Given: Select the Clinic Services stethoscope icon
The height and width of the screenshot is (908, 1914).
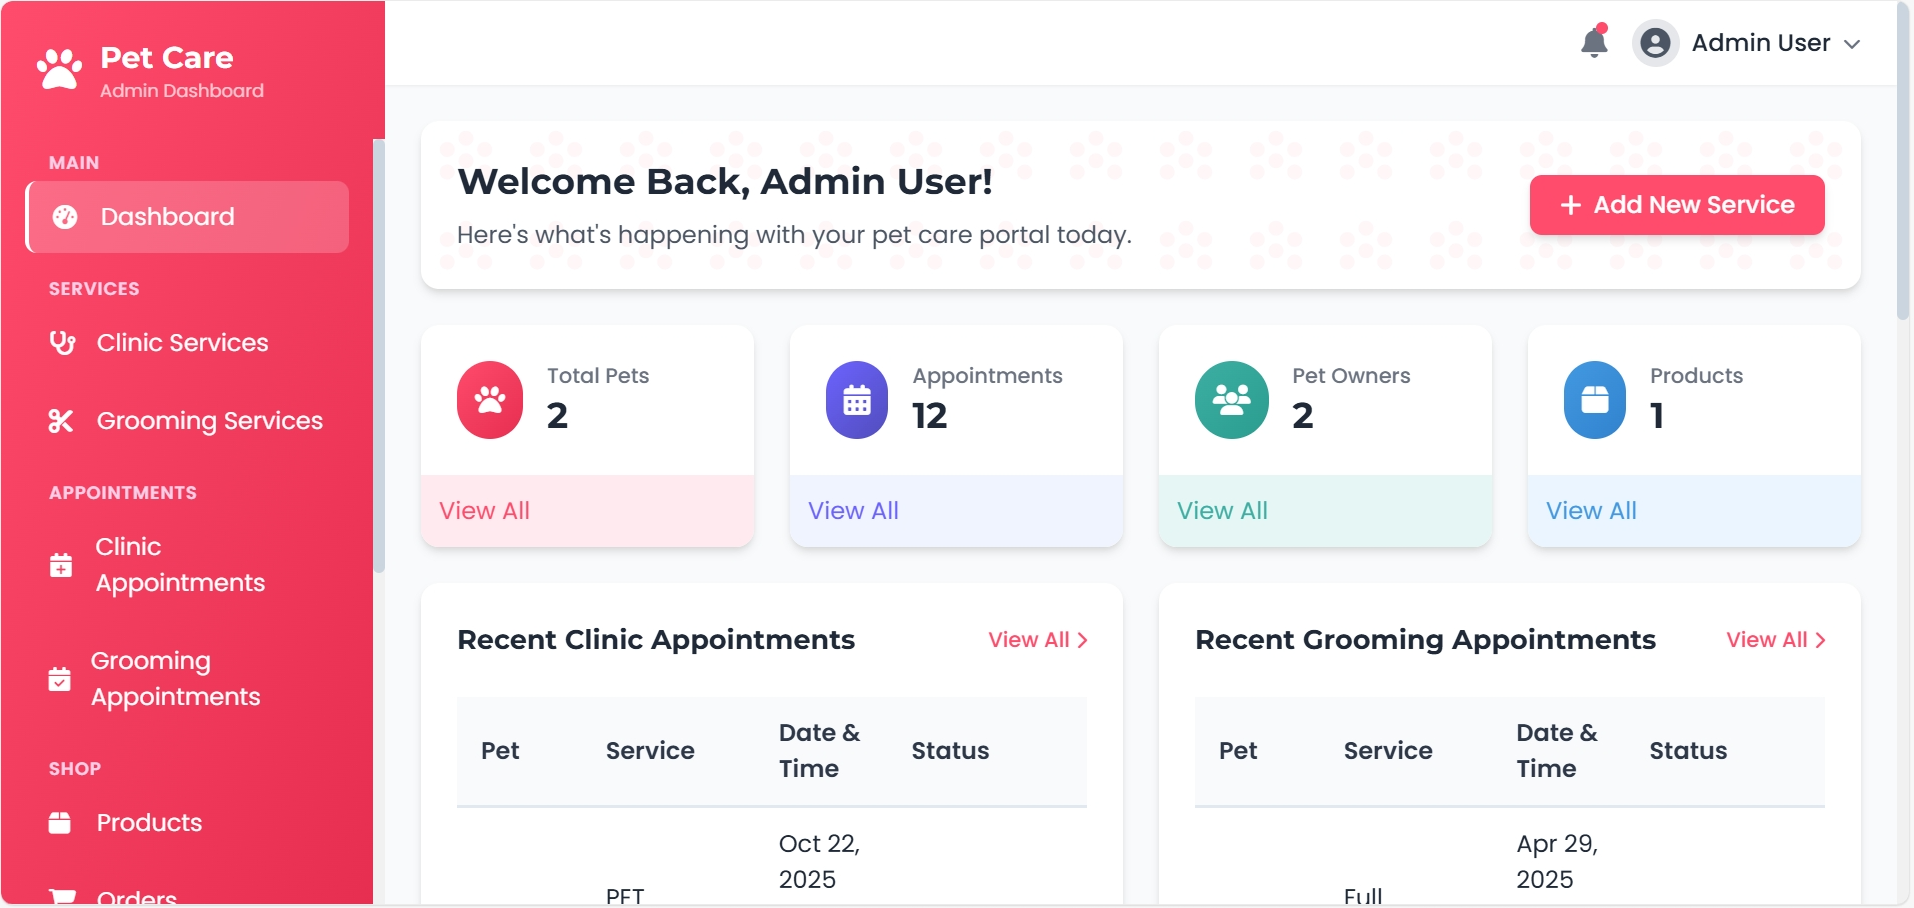Looking at the screenshot, I should pyautogui.click(x=61, y=342).
